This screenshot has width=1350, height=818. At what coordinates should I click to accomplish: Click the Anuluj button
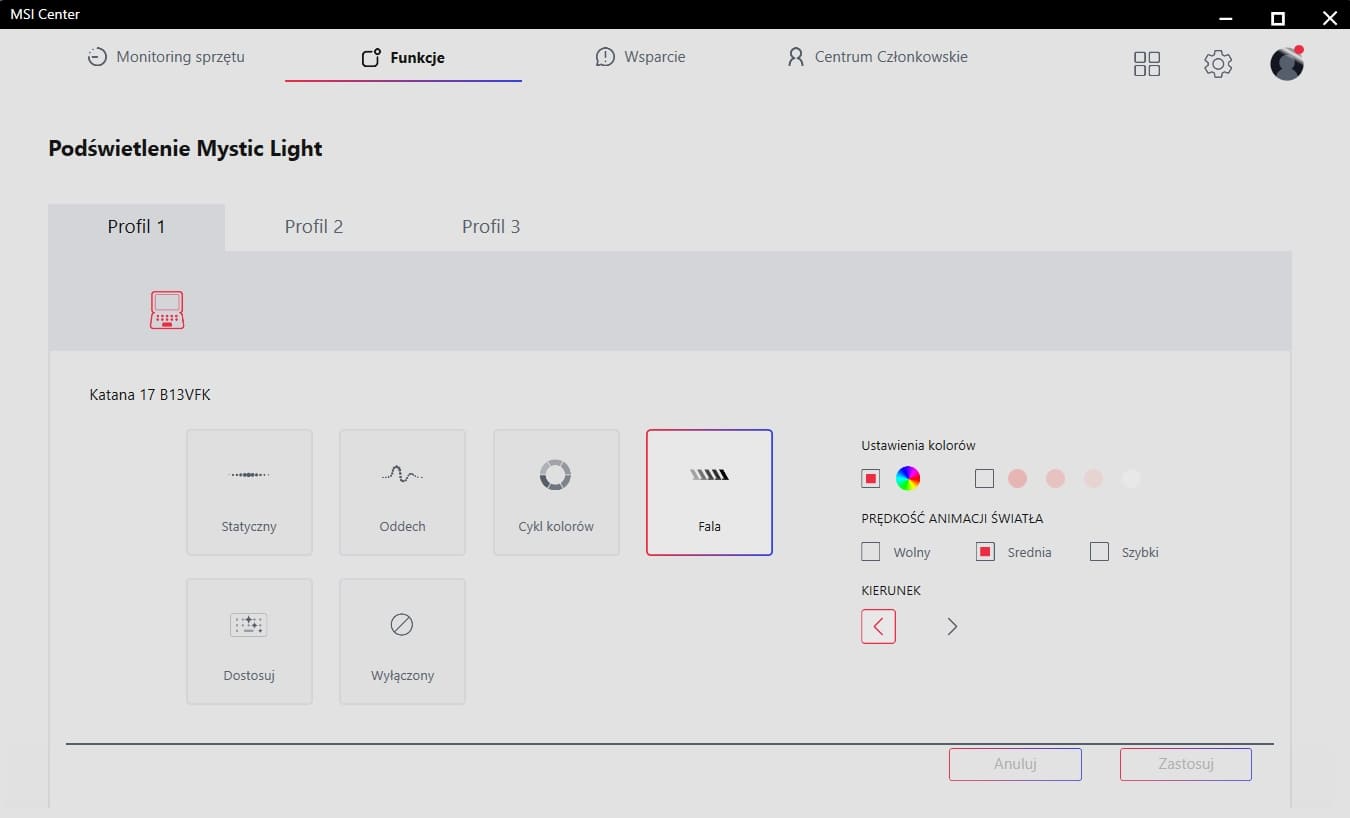point(1015,764)
